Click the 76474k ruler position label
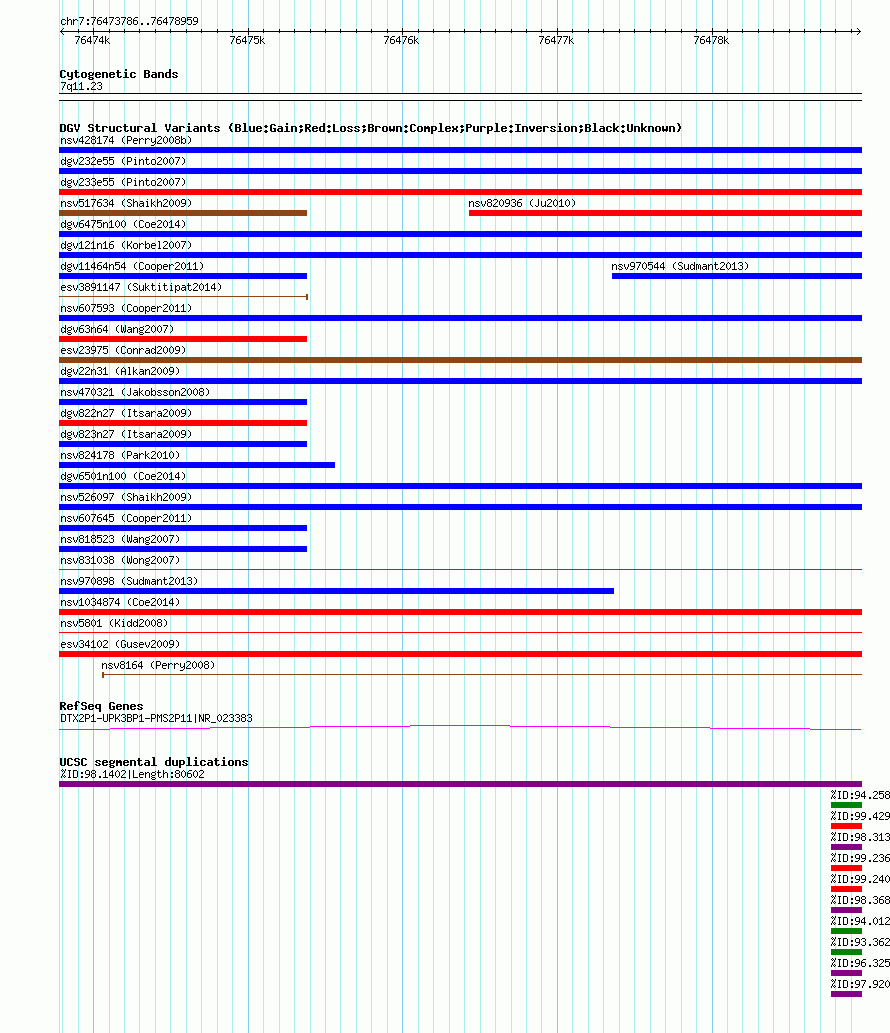This screenshot has width=890, height=1033. coord(92,40)
